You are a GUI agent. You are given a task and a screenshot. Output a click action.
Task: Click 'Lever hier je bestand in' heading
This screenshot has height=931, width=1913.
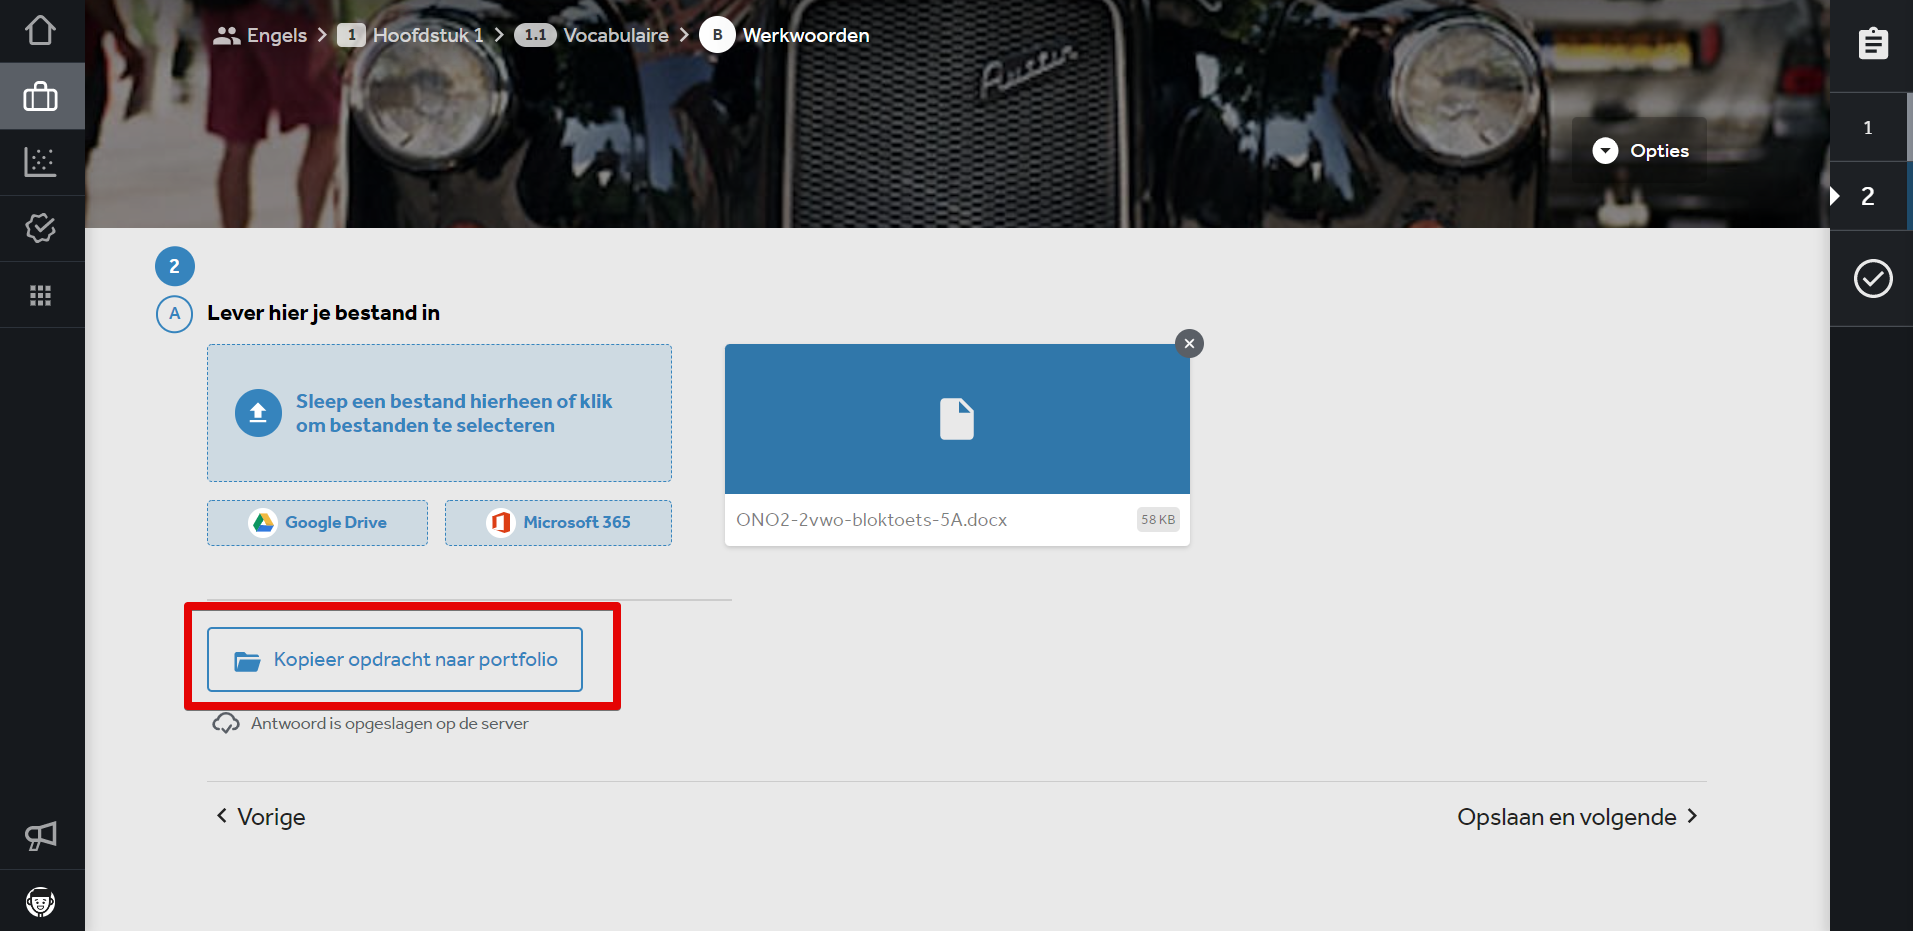click(x=324, y=313)
